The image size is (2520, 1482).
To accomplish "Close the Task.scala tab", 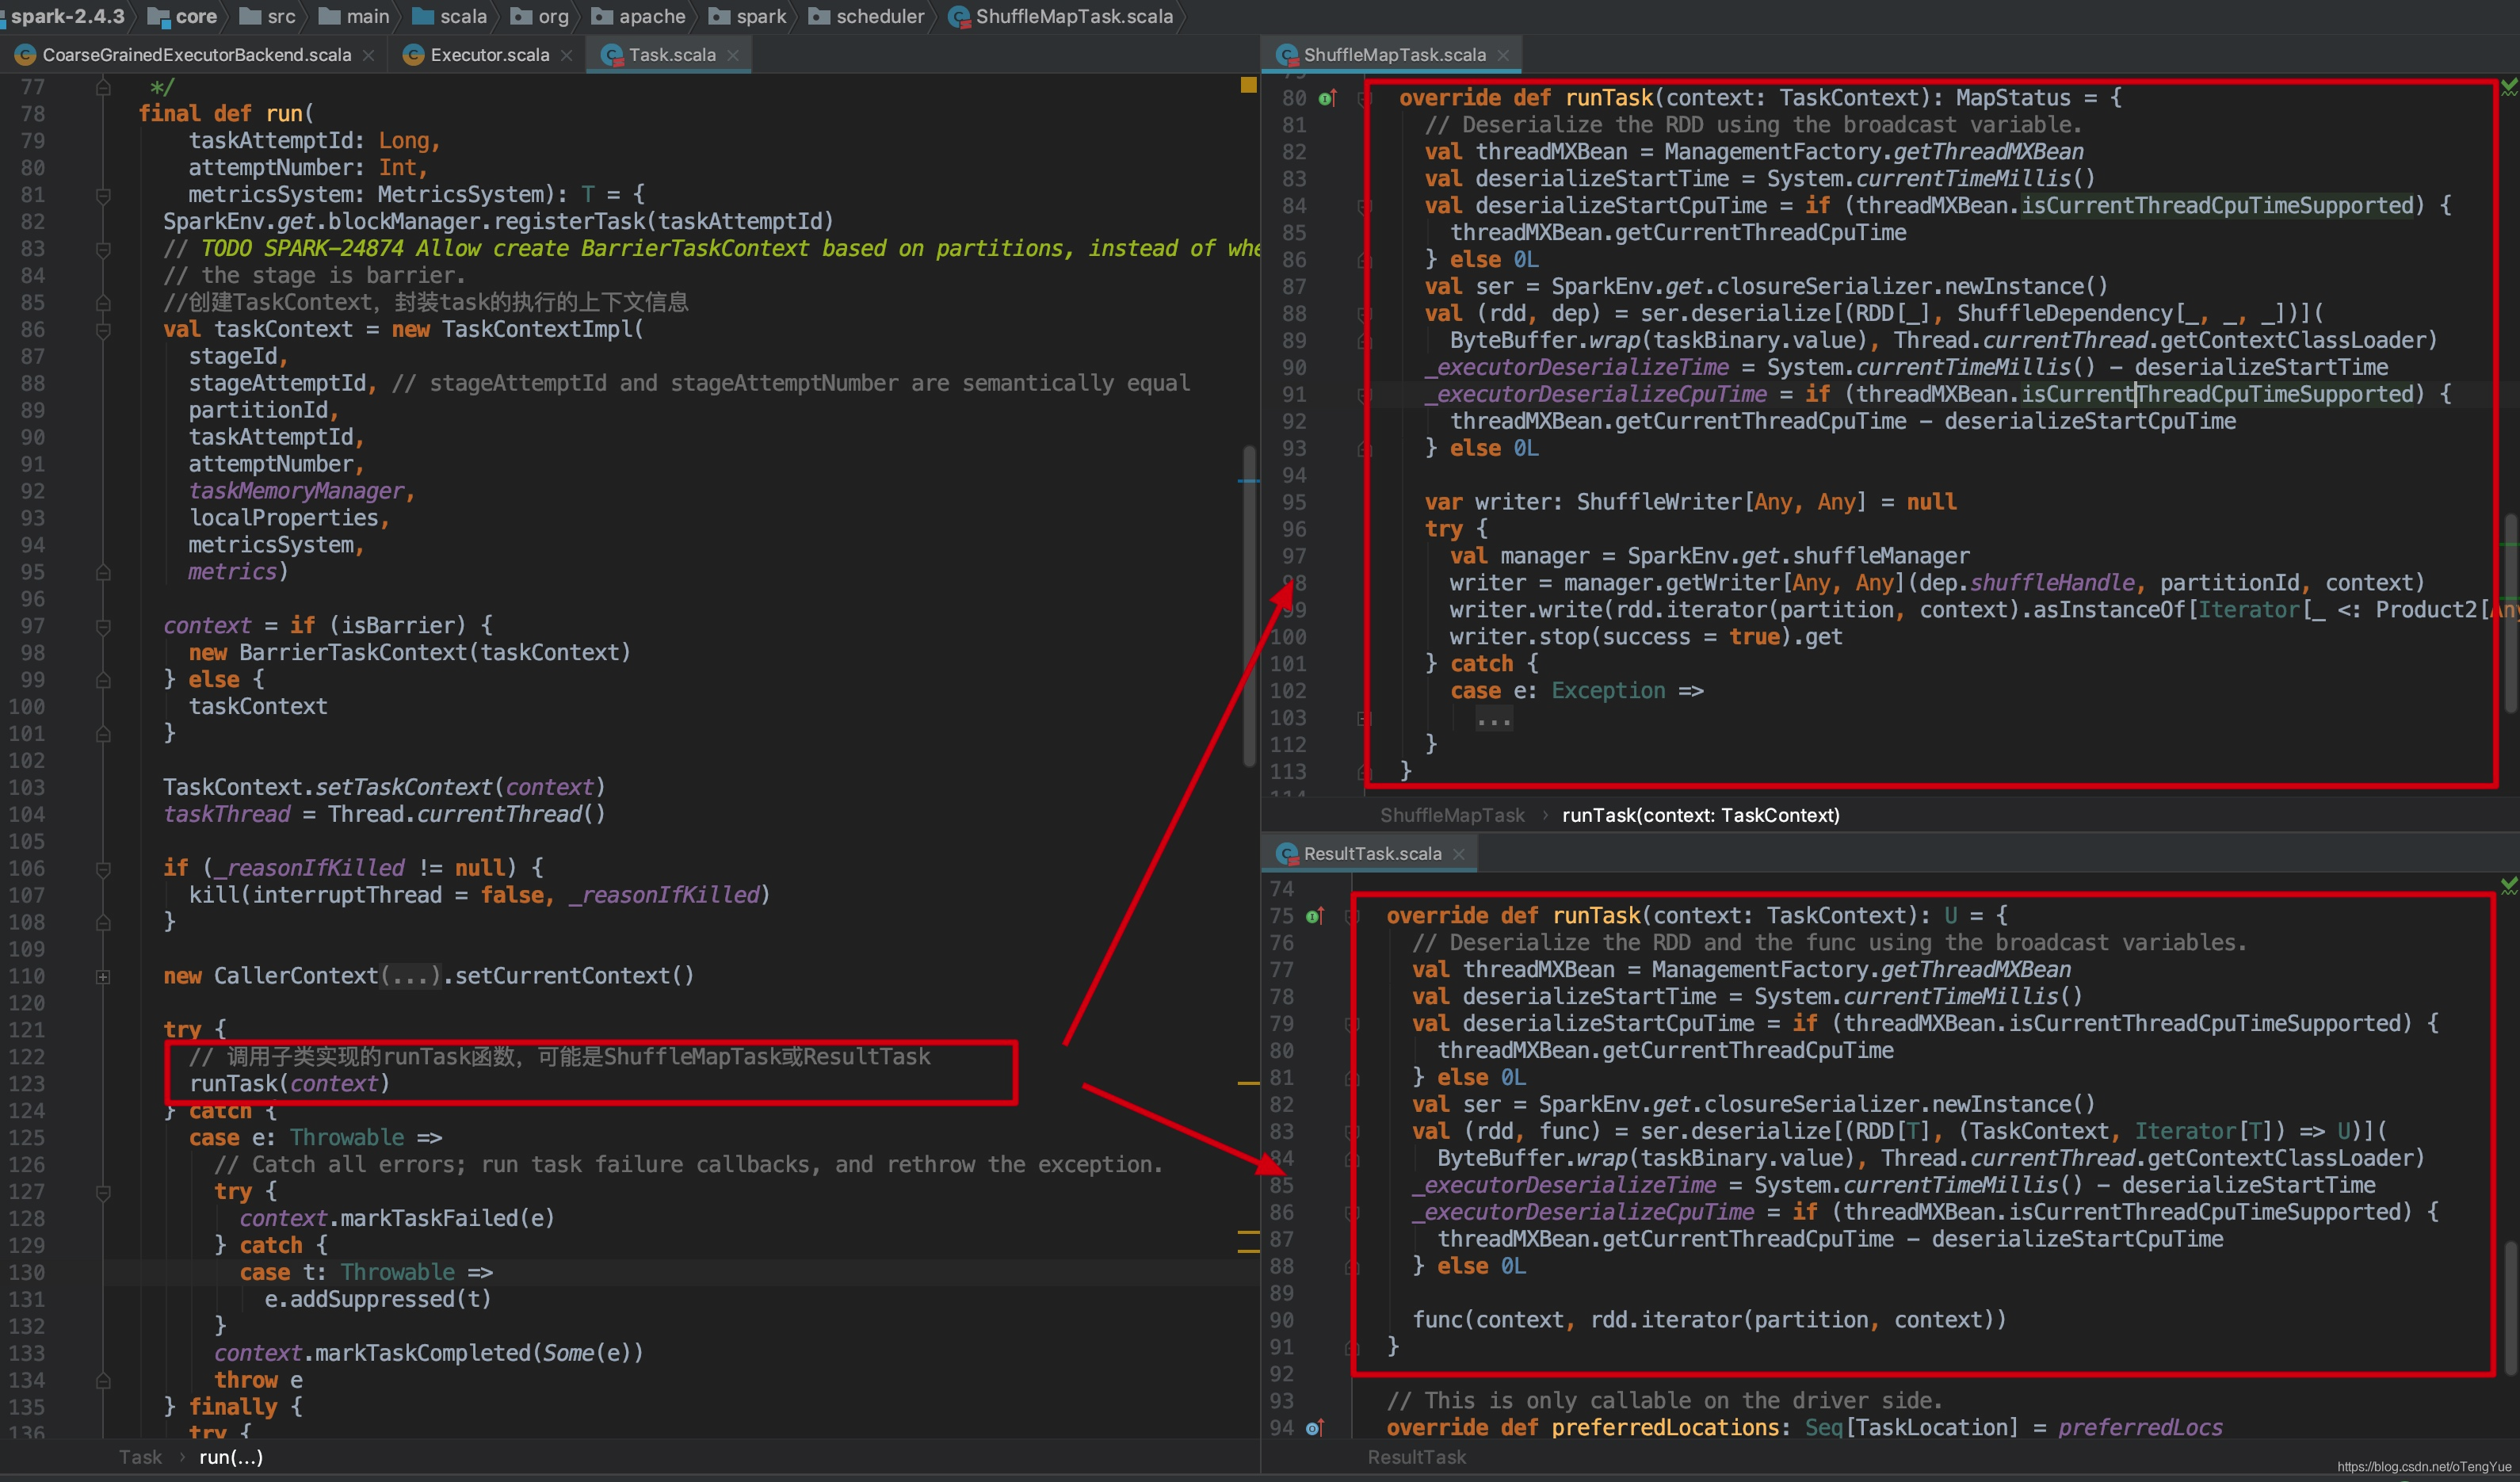I will tap(733, 56).
